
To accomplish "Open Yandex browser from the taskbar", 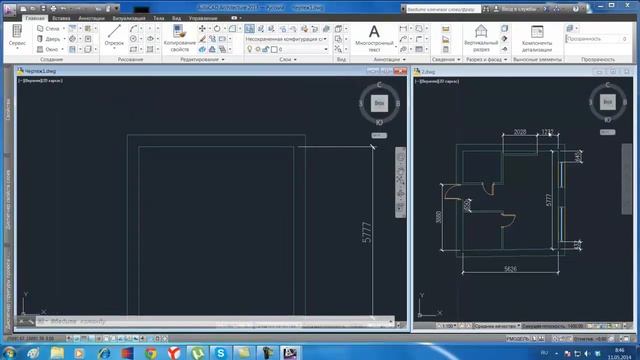I will click(174, 353).
